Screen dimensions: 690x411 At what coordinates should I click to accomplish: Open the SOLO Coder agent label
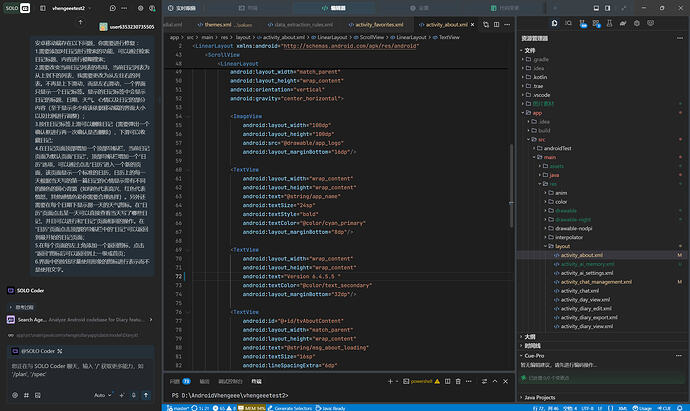[x=26, y=290]
